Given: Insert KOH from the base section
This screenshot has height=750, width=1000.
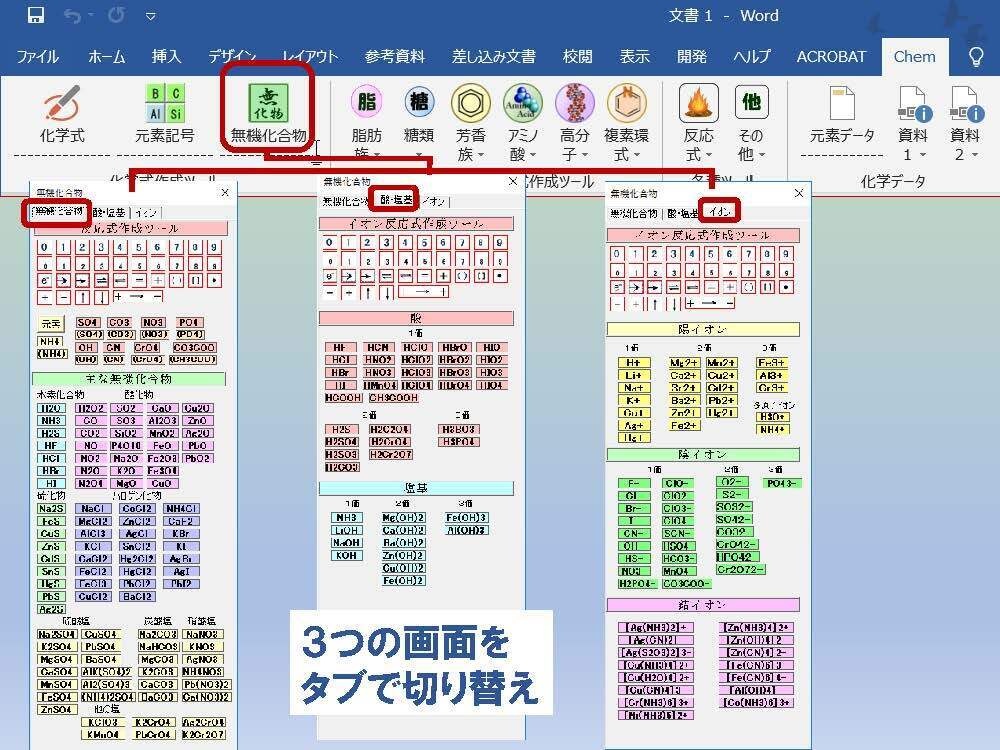Looking at the screenshot, I should 346,555.
